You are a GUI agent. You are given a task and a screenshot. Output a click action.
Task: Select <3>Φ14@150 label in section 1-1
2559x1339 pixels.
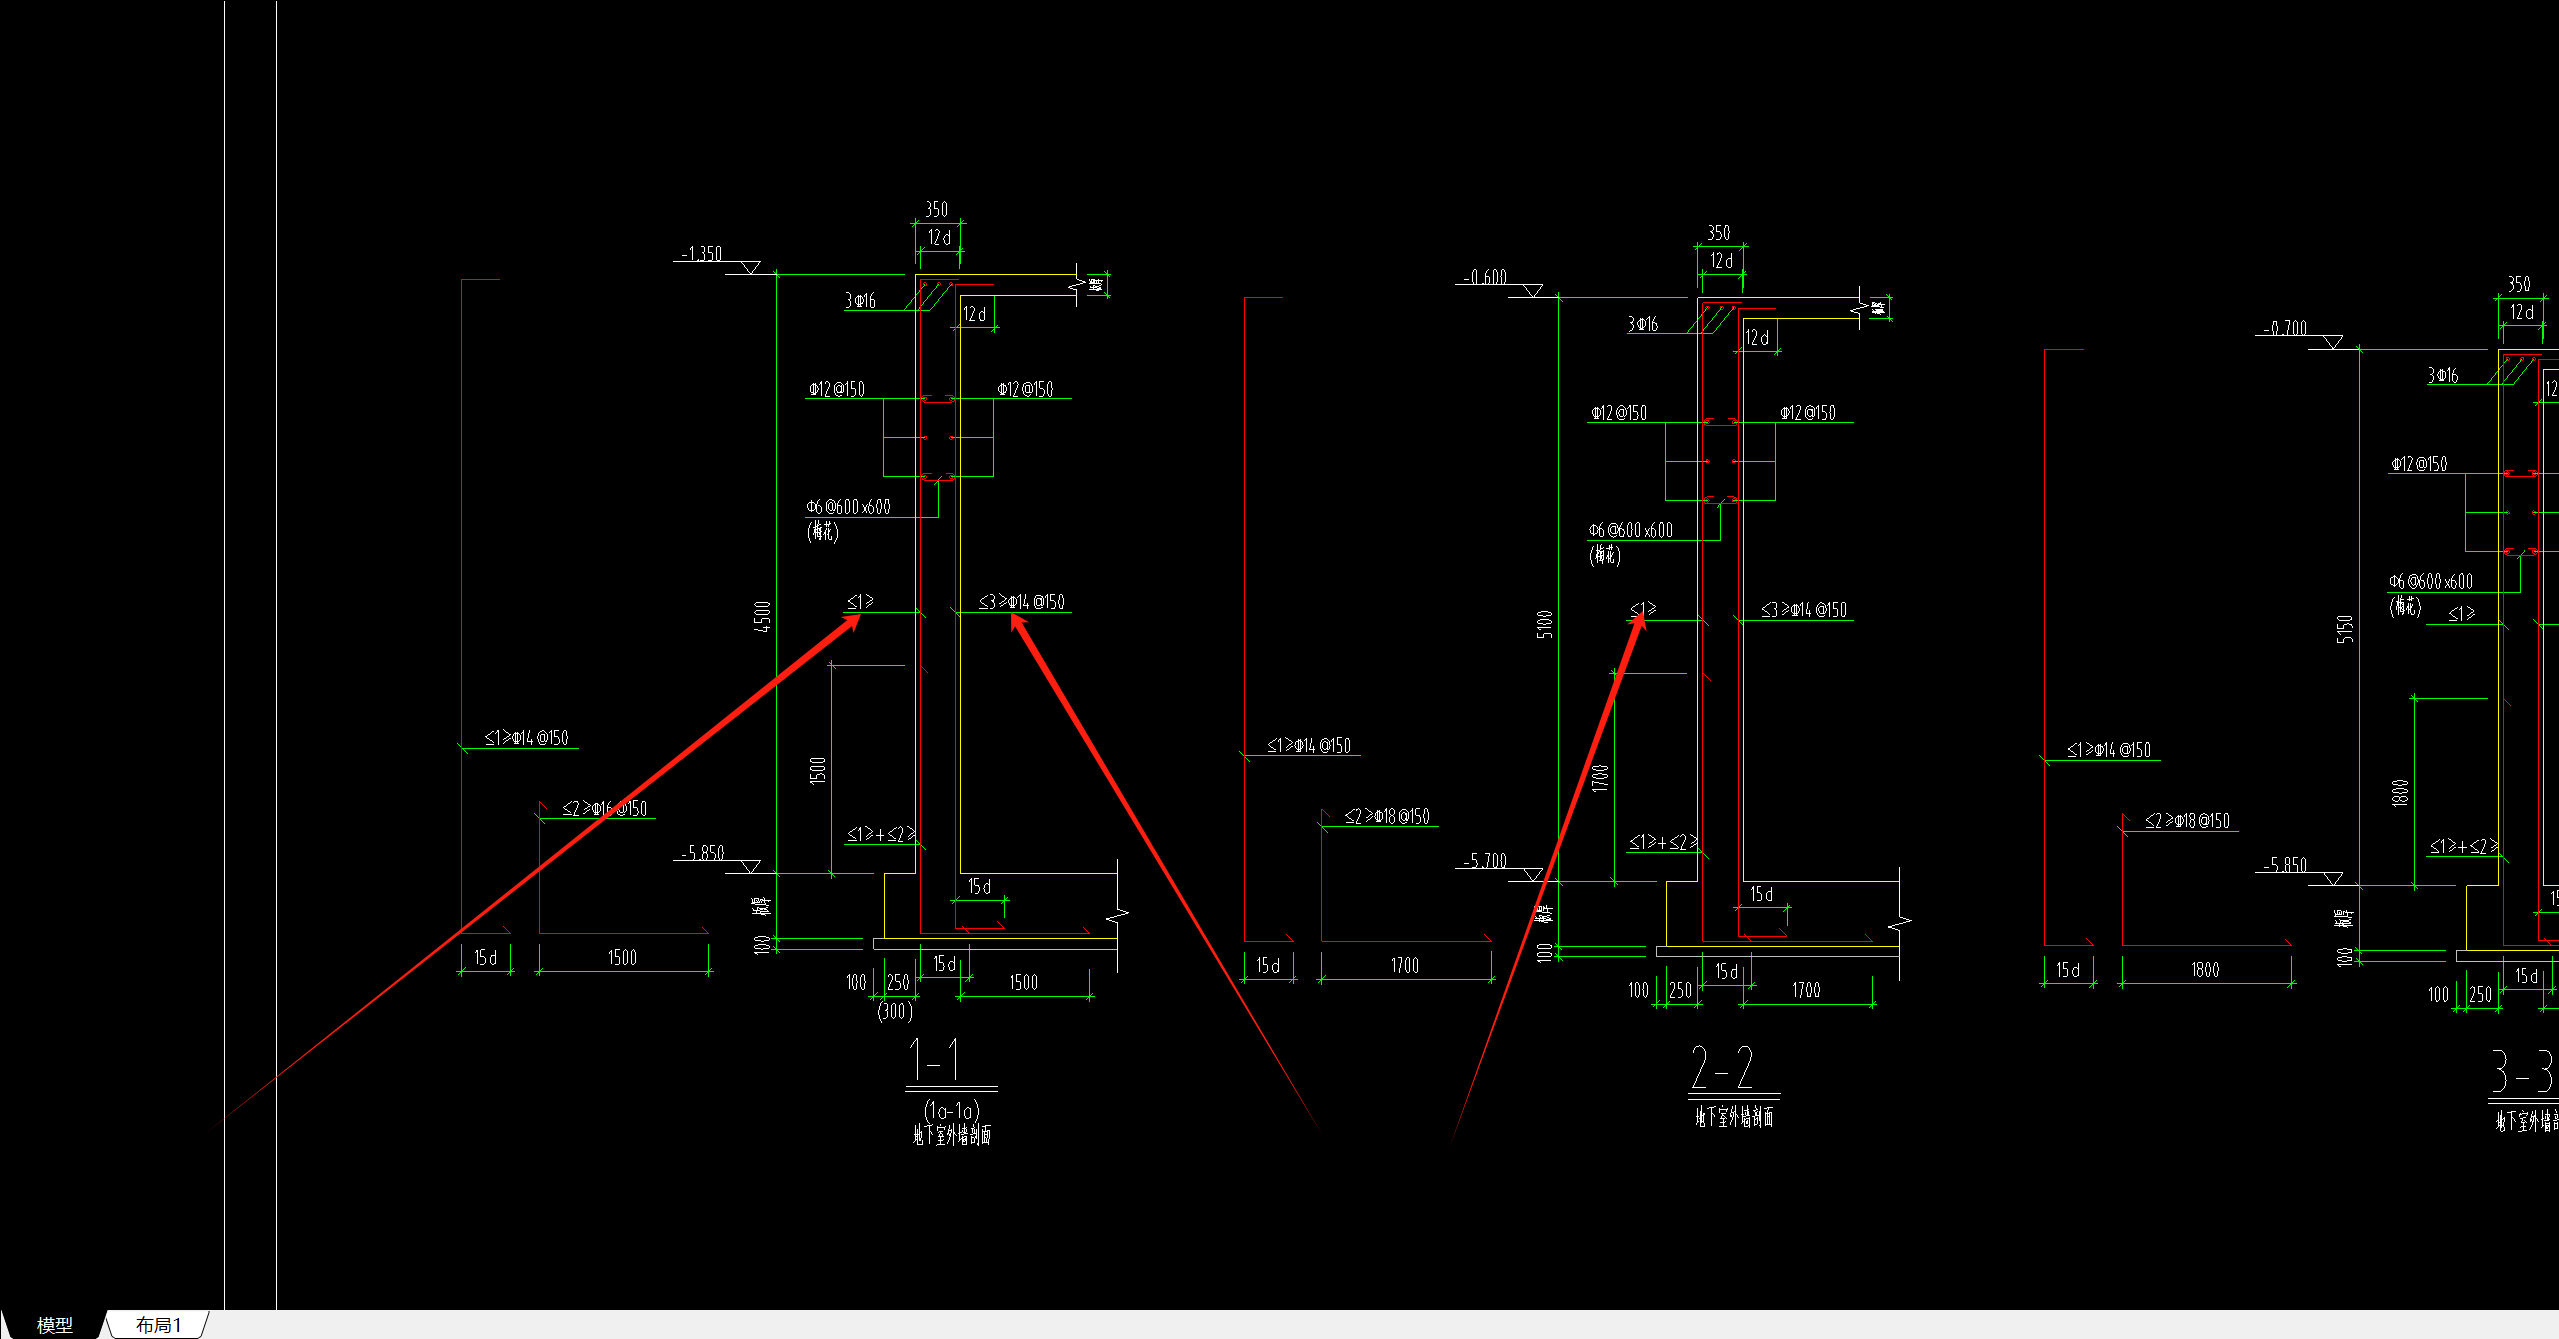click(x=1022, y=601)
